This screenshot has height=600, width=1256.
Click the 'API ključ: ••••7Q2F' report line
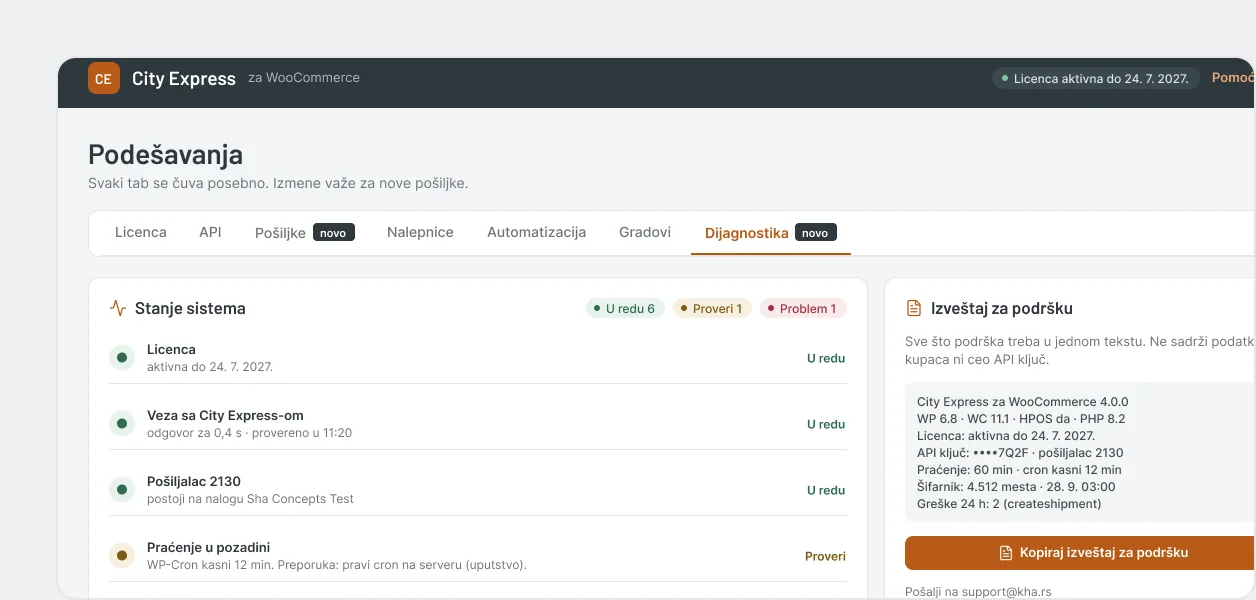(1020, 453)
